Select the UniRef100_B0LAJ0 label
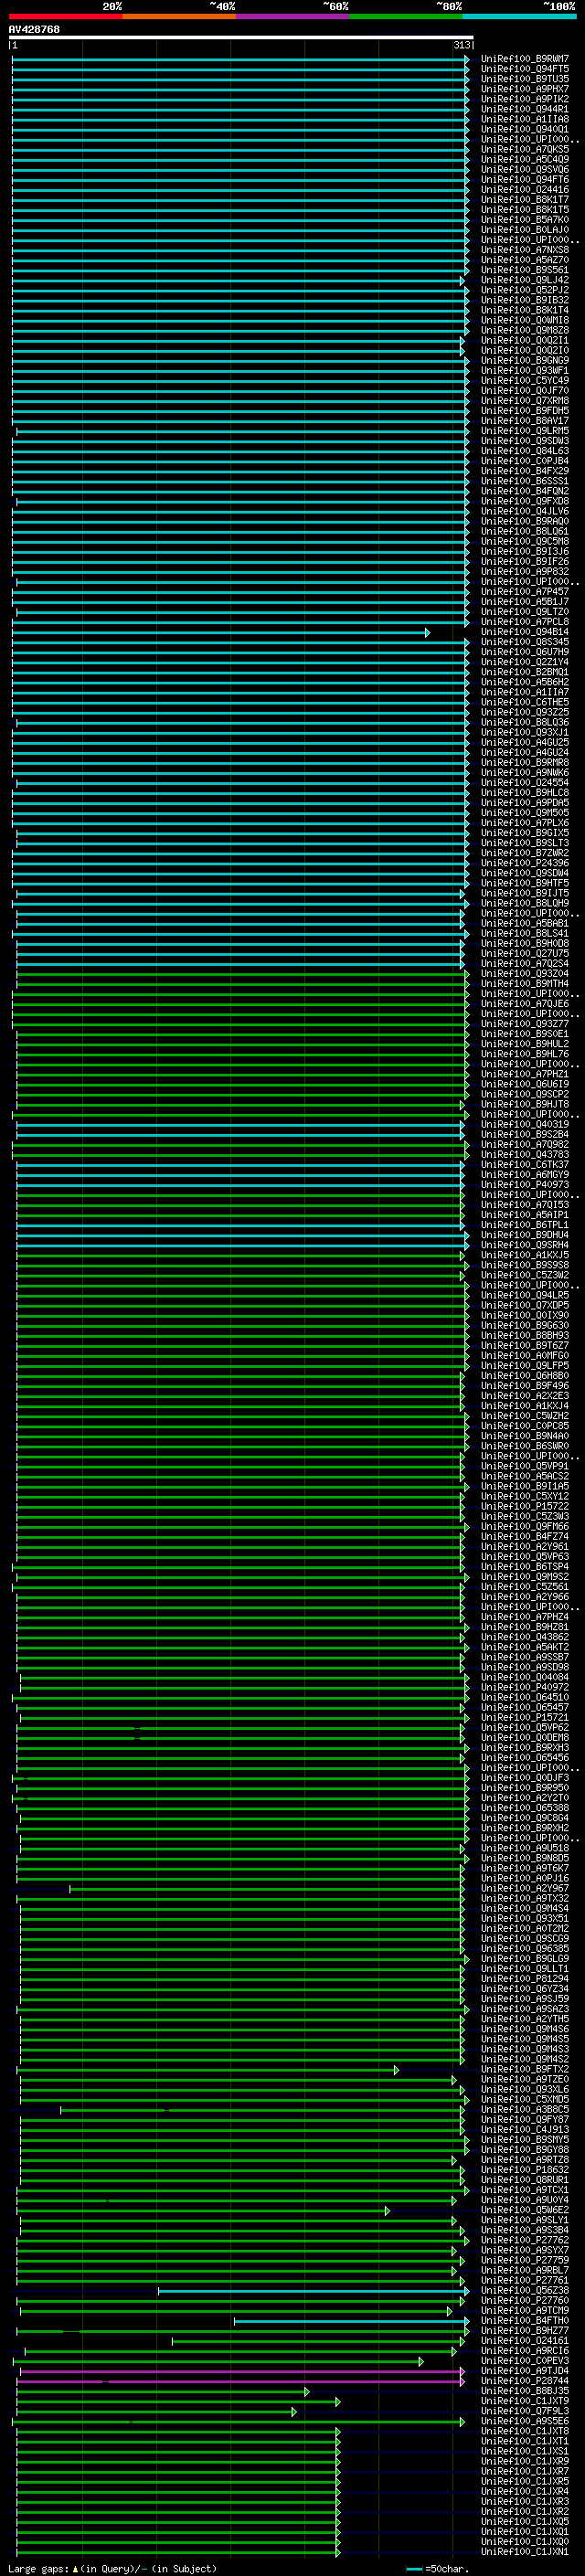 pyautogui.click(x=525, y=229)
